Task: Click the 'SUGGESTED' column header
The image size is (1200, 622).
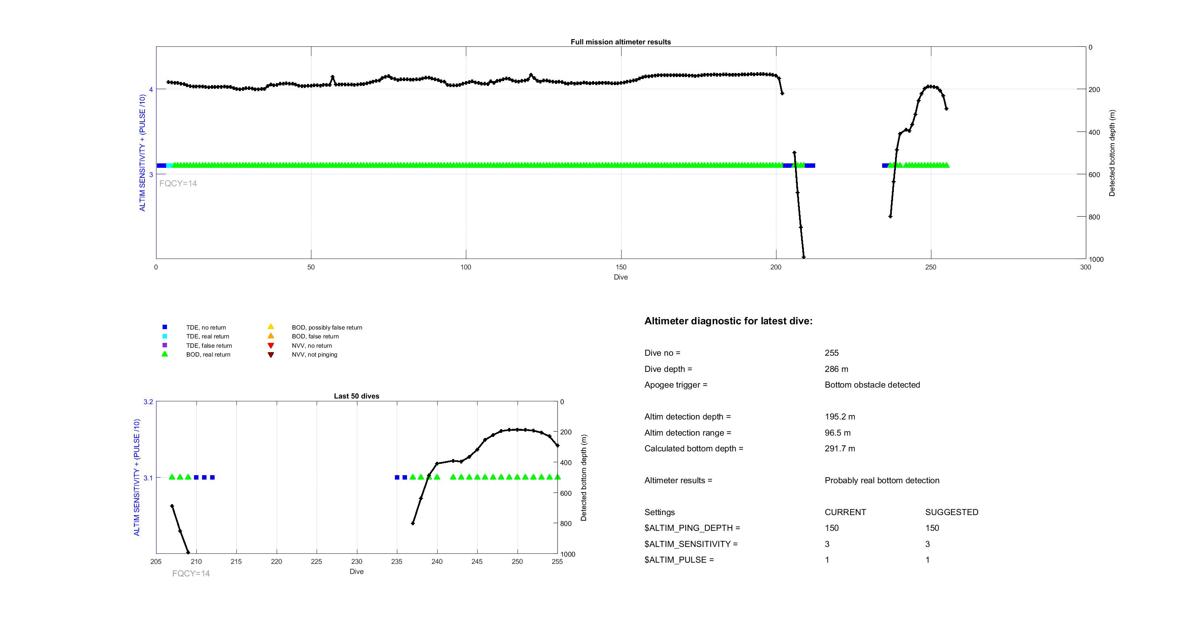Action: [952, 512]
